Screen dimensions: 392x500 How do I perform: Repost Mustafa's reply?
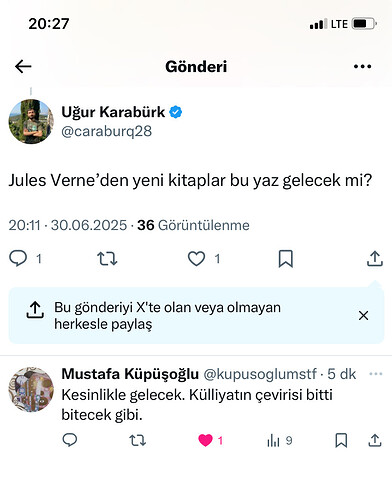(138, 440)
